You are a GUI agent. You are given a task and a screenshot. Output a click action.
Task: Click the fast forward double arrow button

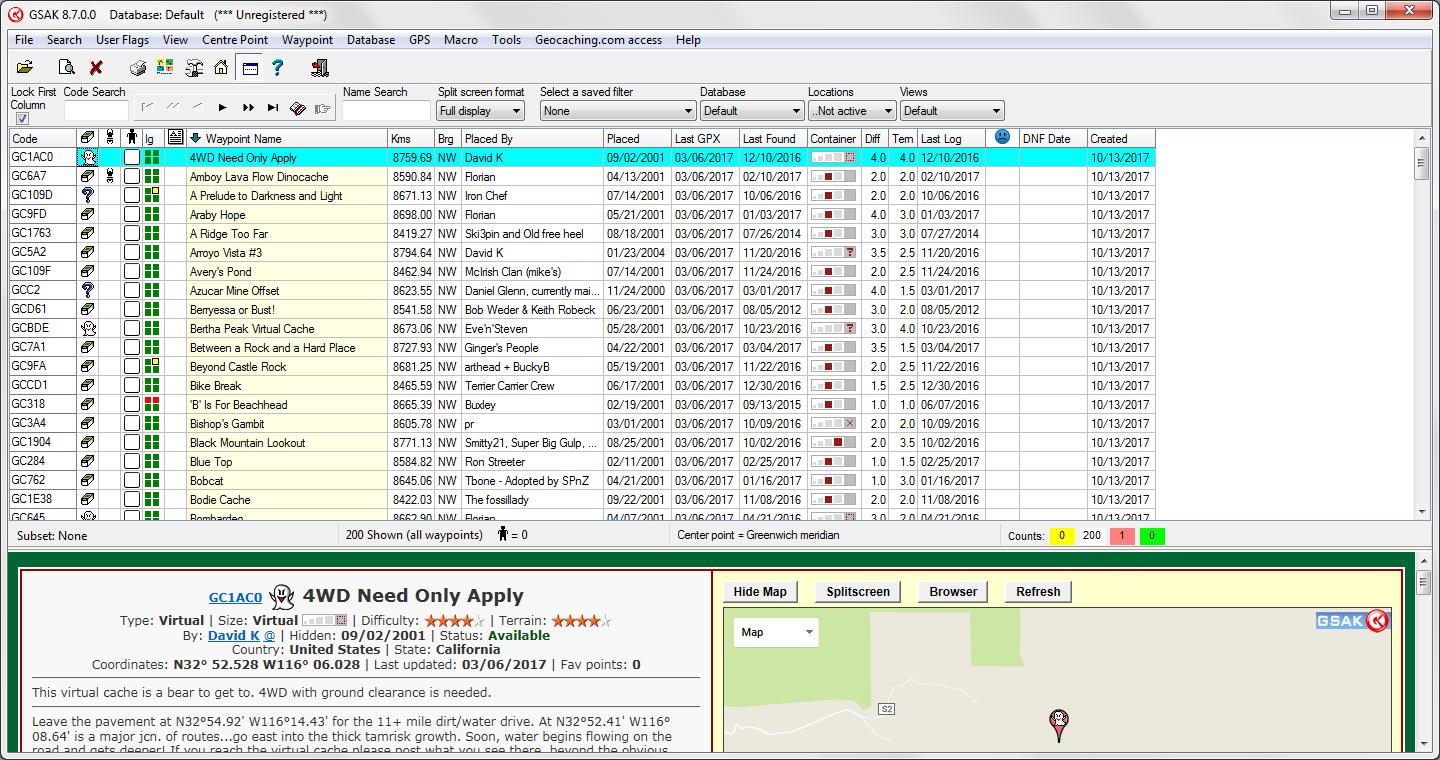(248, 108)
